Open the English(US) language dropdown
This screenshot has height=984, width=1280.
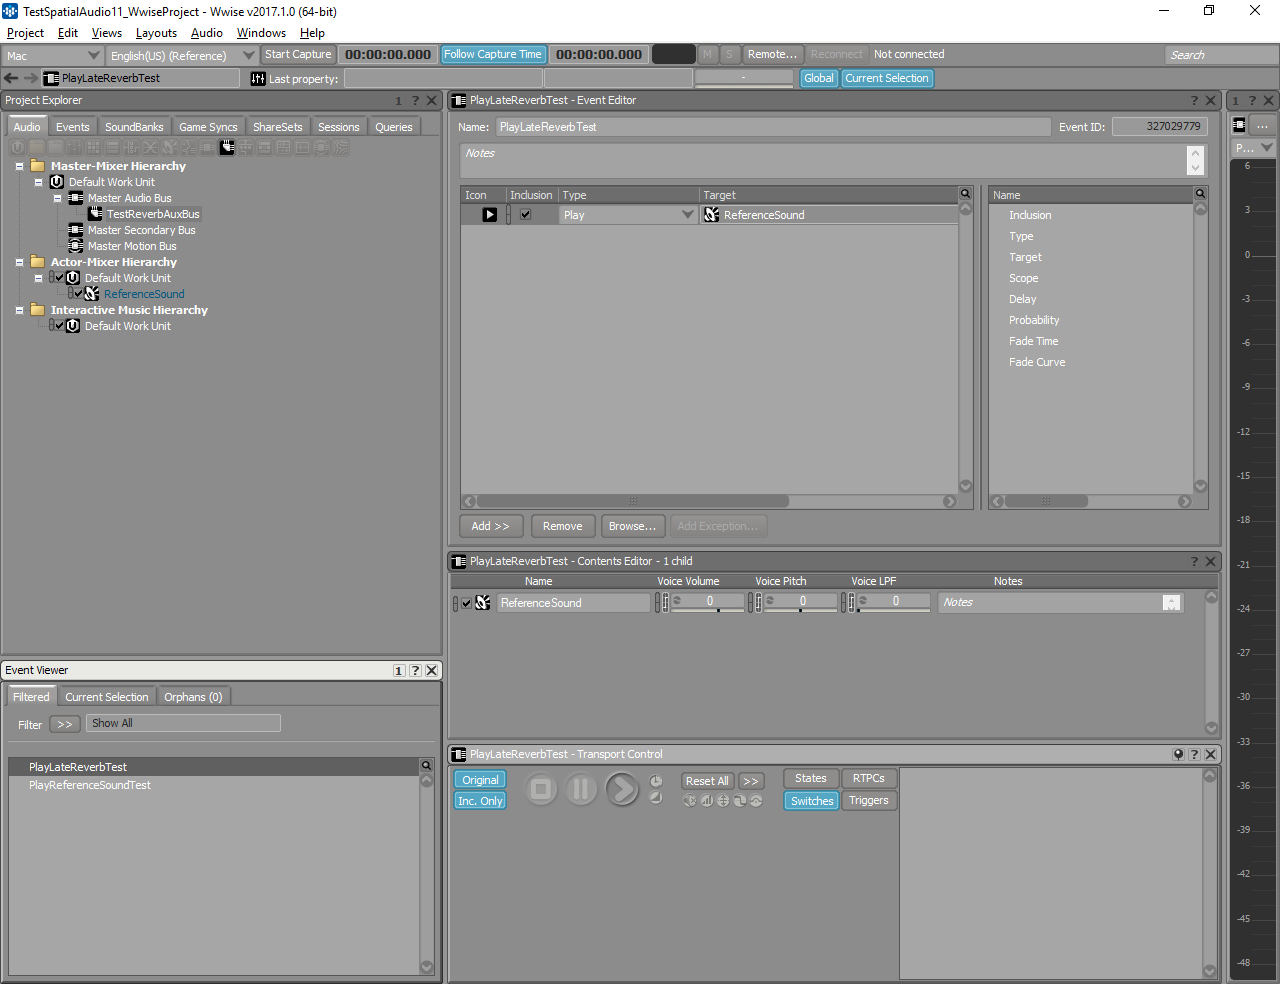click(181, 55)
